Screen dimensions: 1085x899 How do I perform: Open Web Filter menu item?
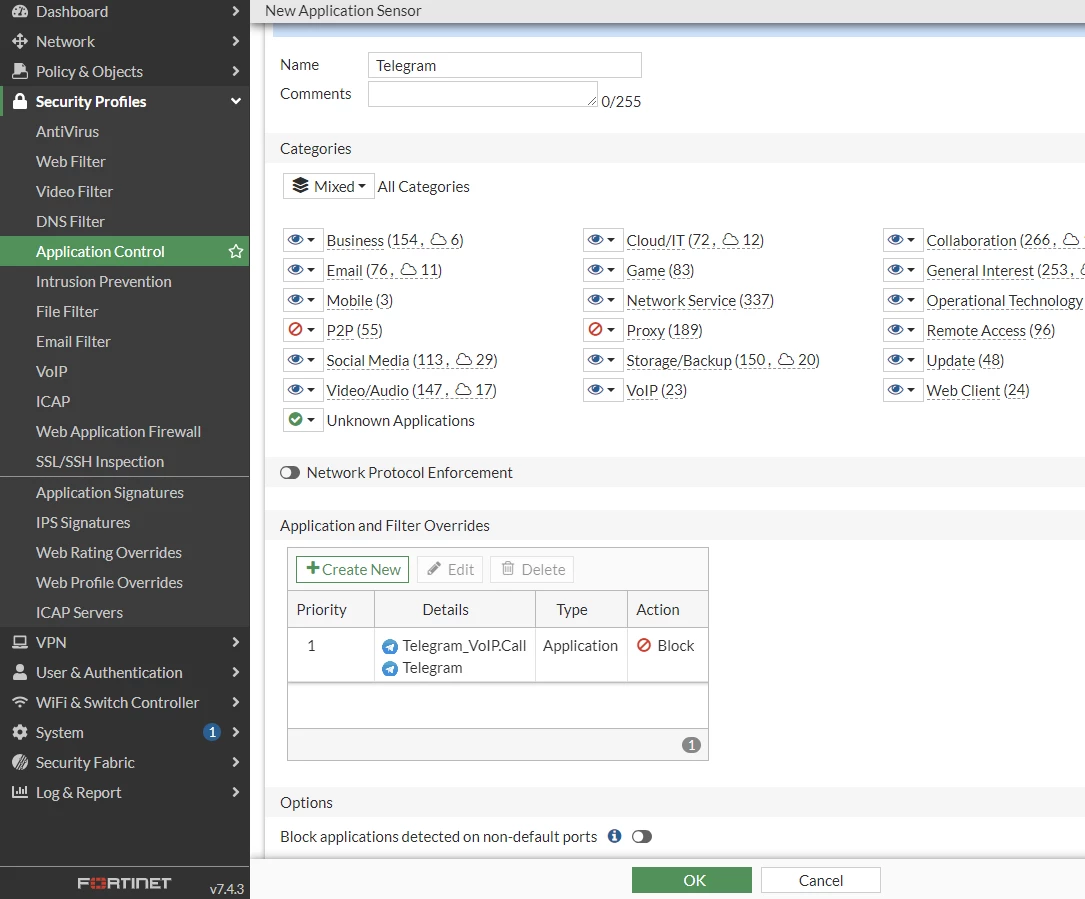tap(71, 161)
